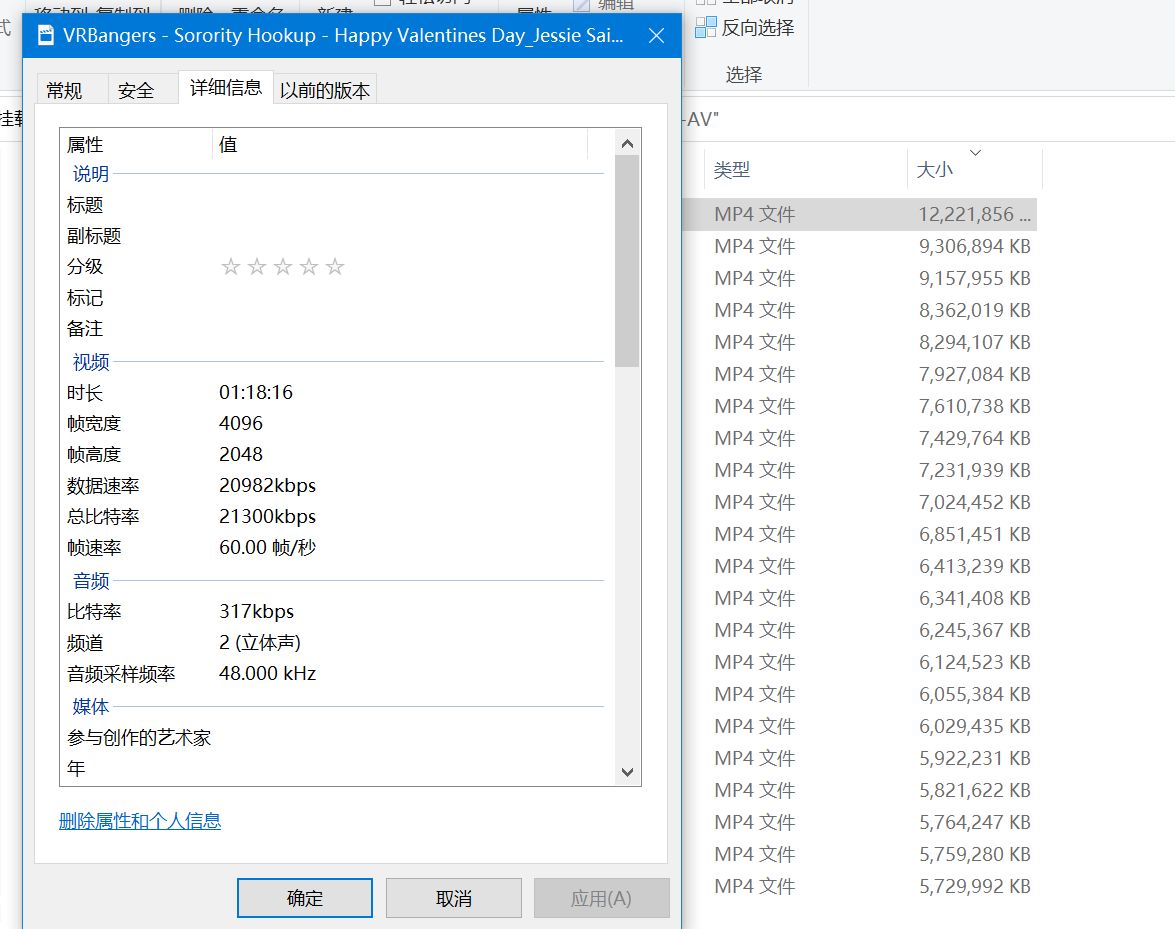Select 音频采样频率 value 48.000 kHz
The height and width of the screenshot is (929, 1175).
pyautogui.click(x=268, y=674)
